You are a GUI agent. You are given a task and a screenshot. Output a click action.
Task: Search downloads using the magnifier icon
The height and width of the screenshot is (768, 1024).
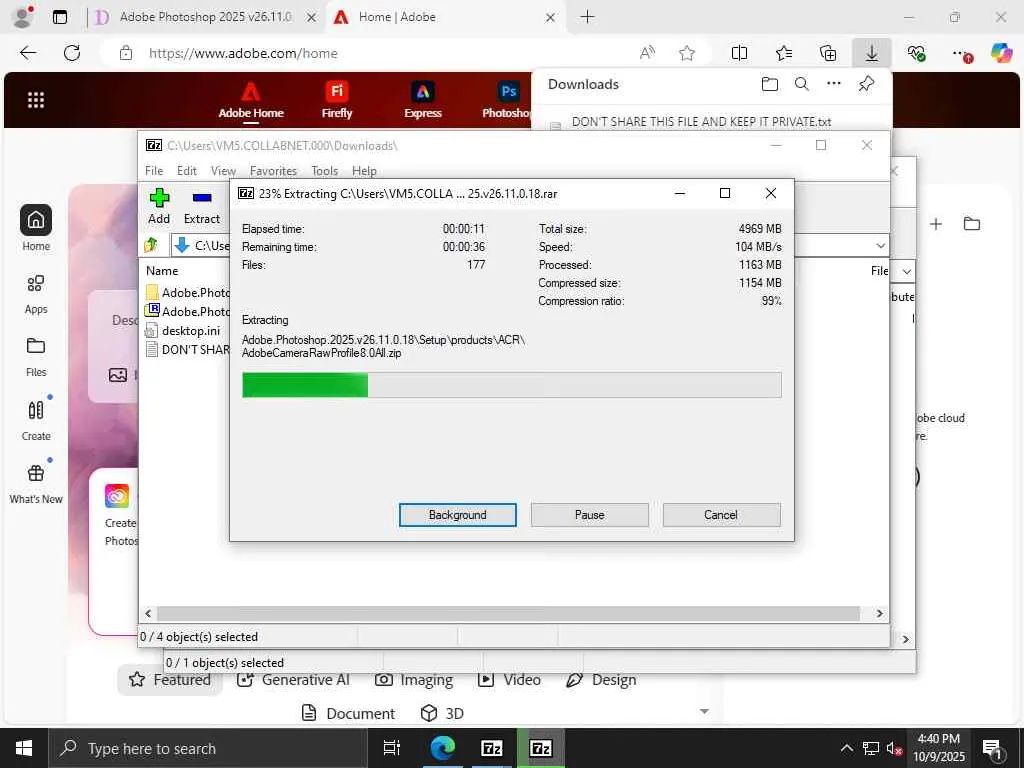point(802,84)
